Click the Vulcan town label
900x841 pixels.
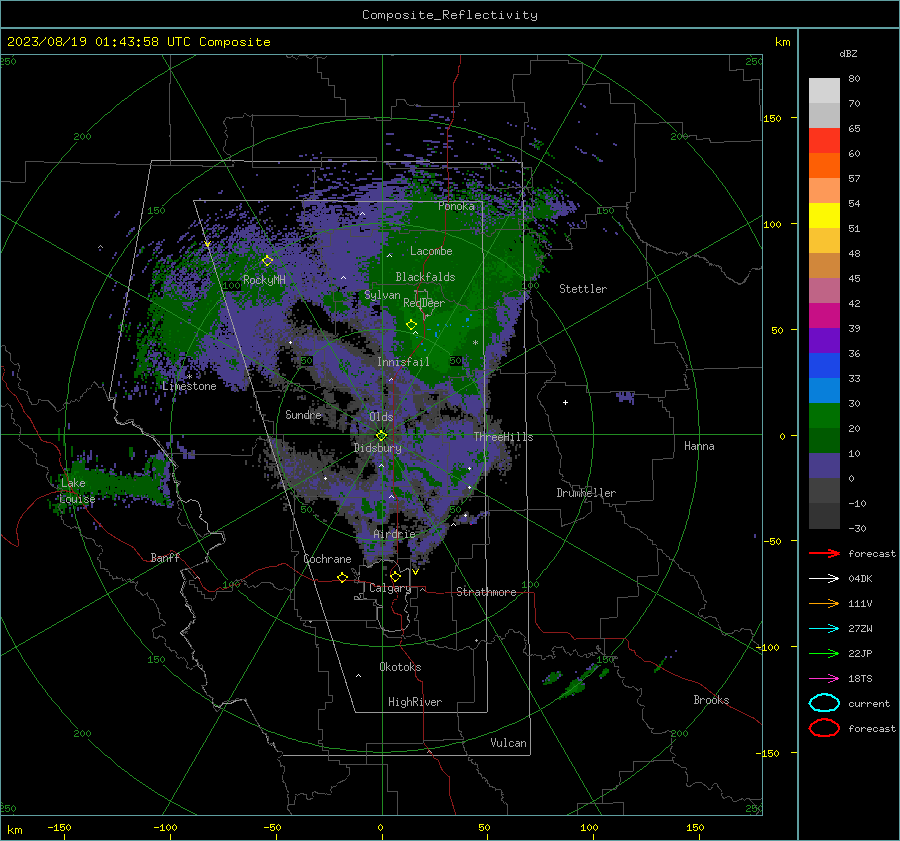[508, 742]
